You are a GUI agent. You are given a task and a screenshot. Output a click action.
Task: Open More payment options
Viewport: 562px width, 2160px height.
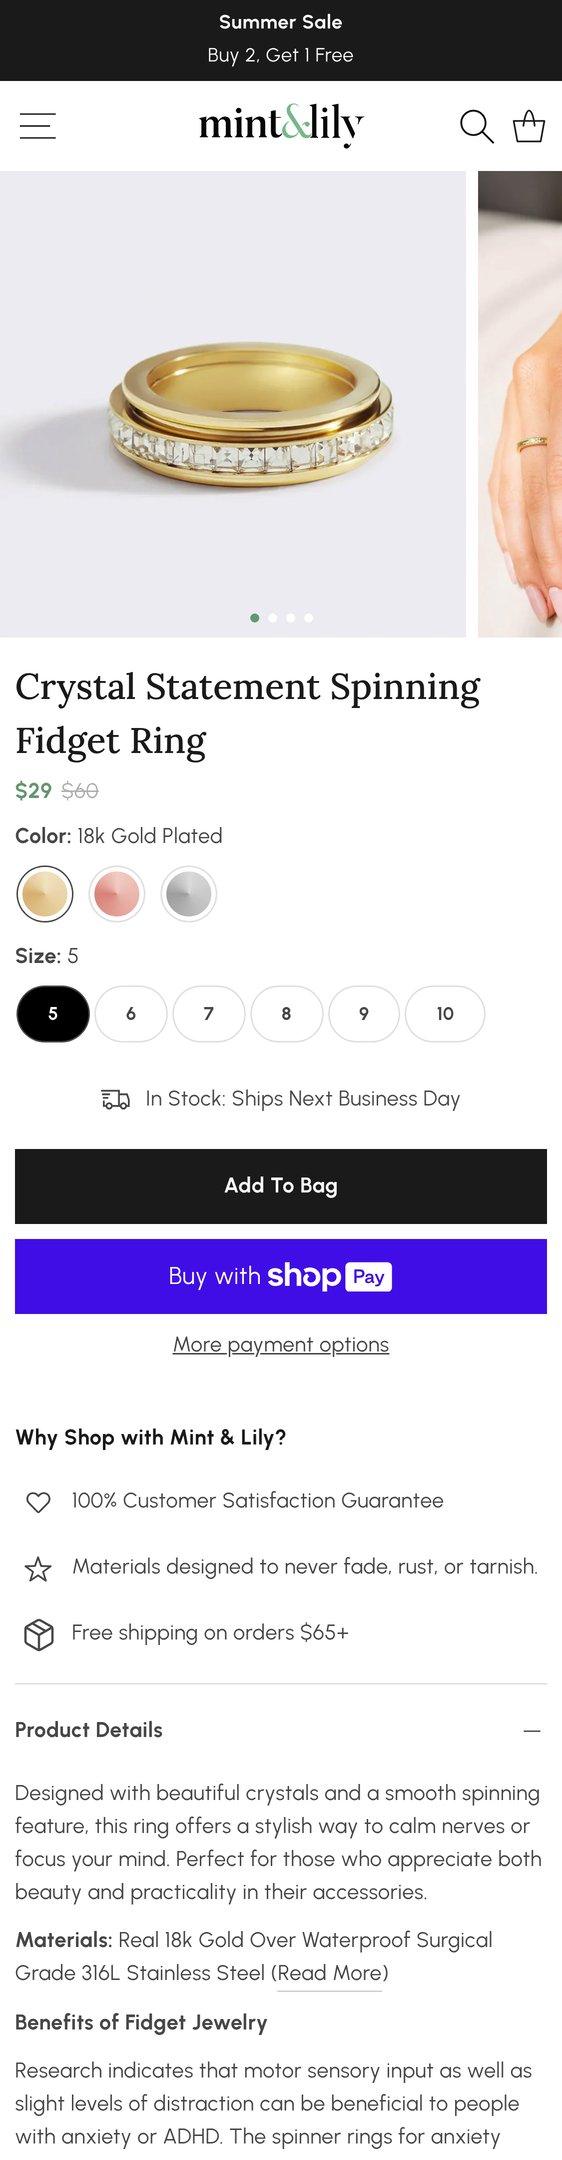coord(281,1345)
